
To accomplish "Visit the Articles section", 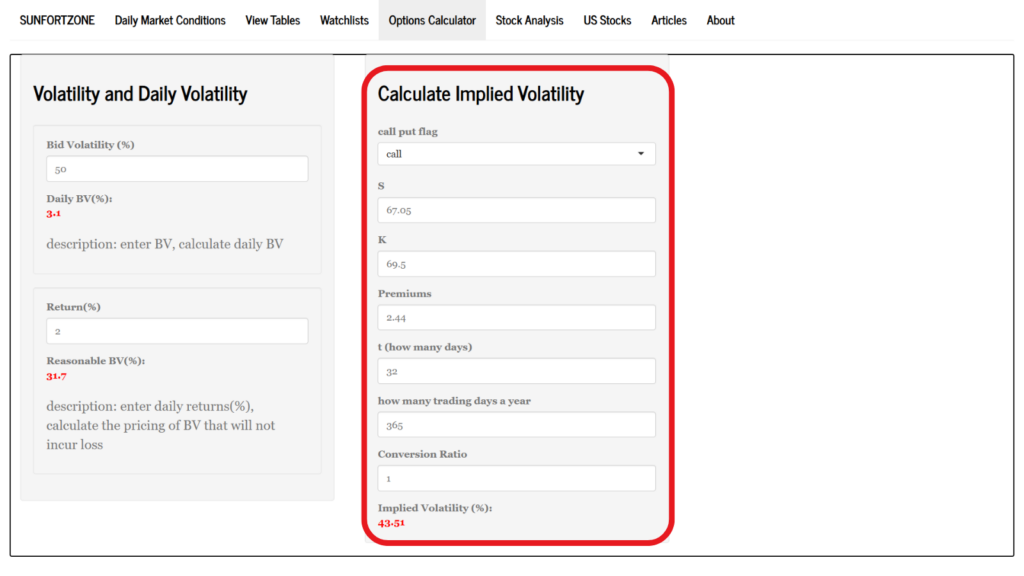I will point(668,19).
